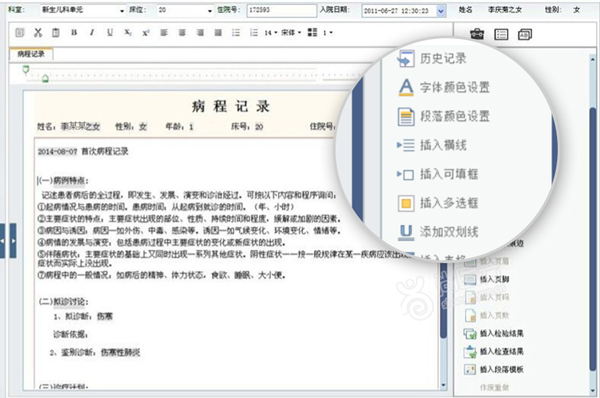The height and width of the screenshot is (398, 600).
Task: Toggle italic text formatting
Action: [x=92, y=33]
